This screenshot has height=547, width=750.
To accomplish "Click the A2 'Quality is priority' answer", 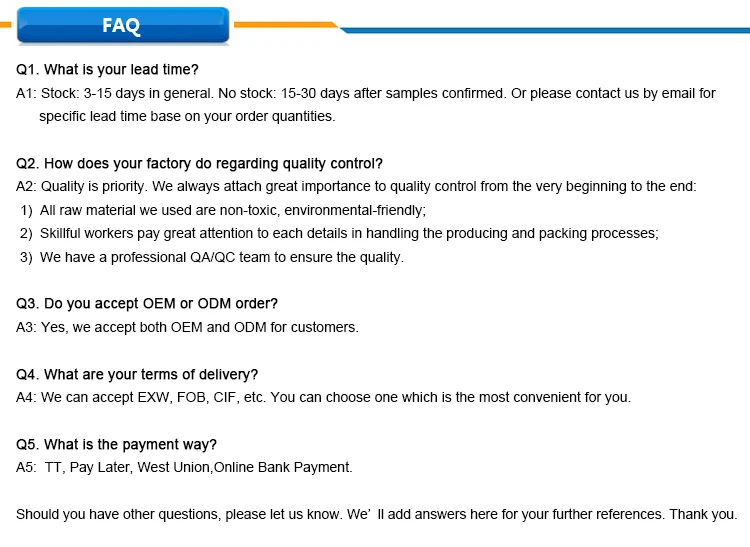I will click(356, 186).
